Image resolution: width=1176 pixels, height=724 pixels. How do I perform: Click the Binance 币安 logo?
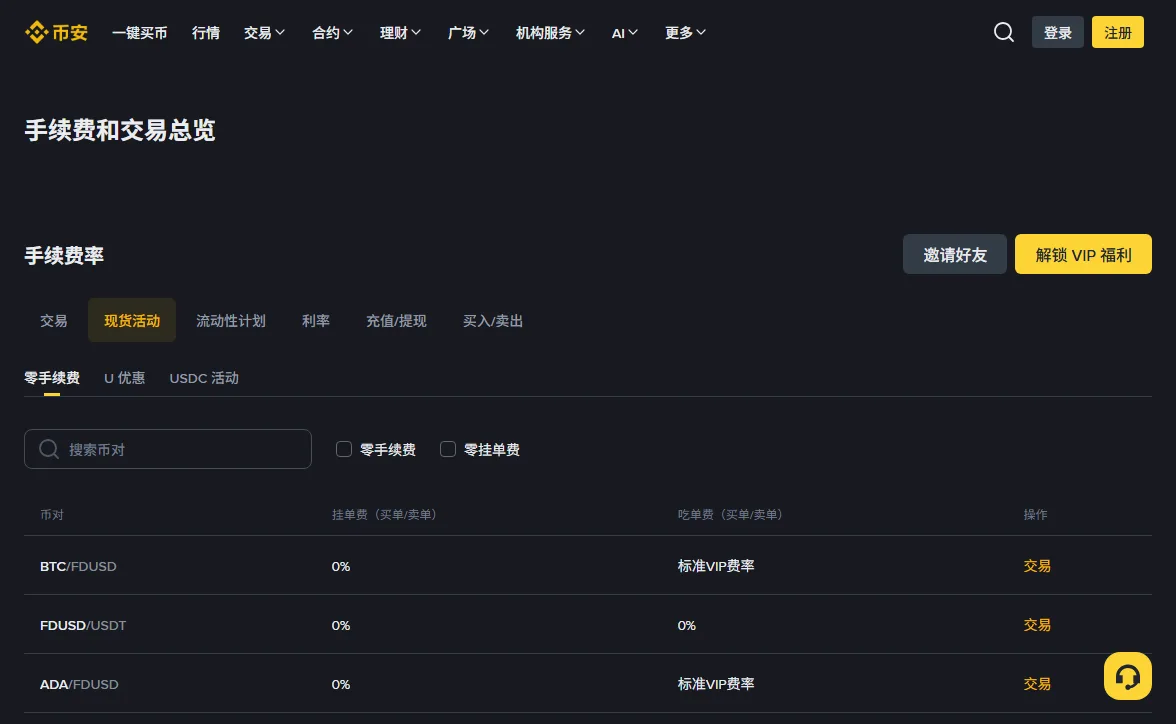click(x=56, y=32)
